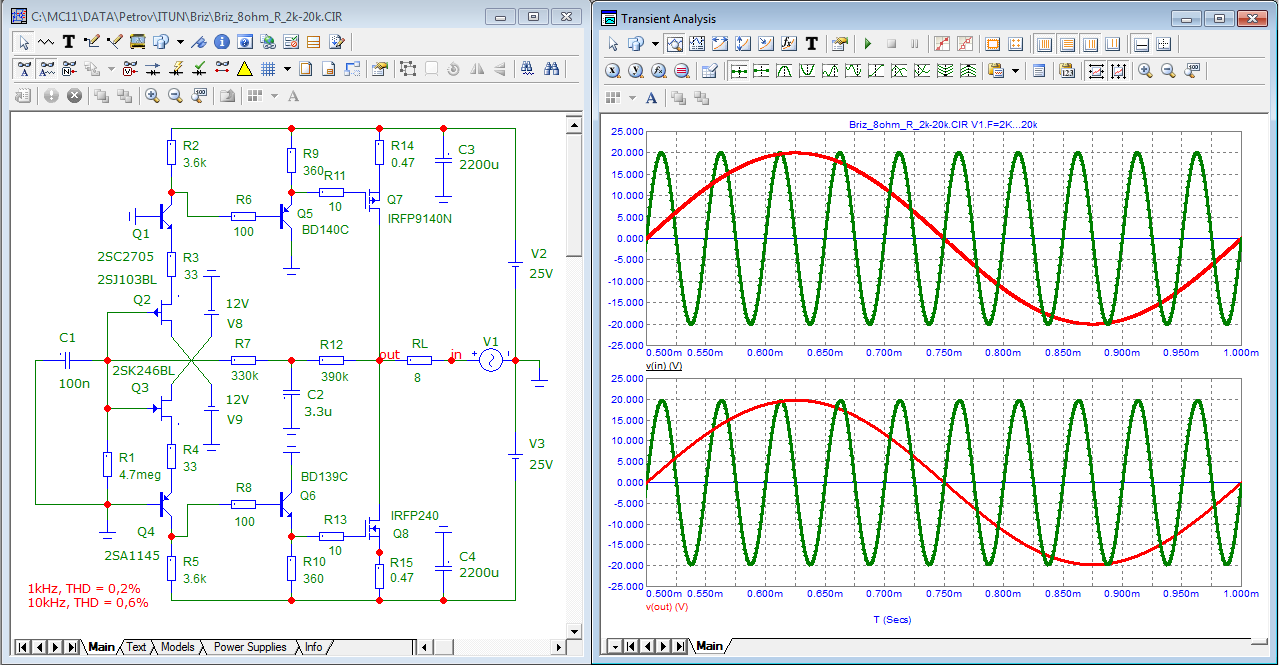The image size is (1279, 665).
Task: Click zoom out in Transient Analysis toolbar
Action: pyautogui.click(x=1168, y=71)
